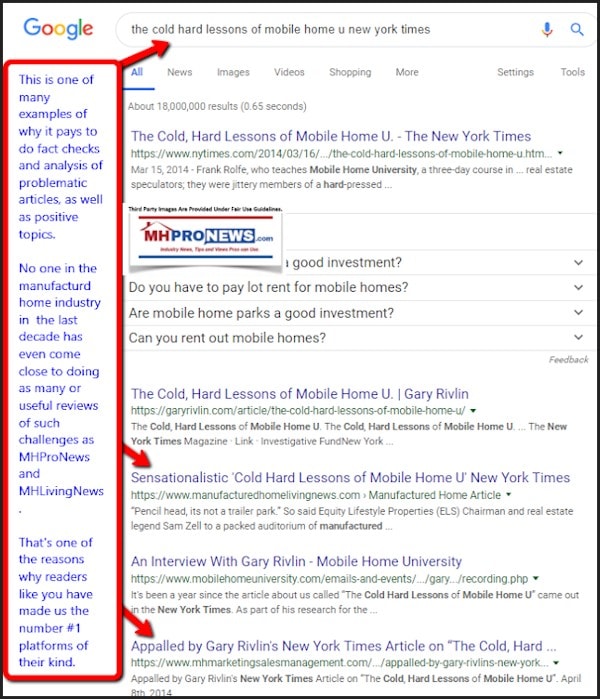This screenshot has height=699, width=600.
Task: Expand 'Can you rent out mobile homes?' question
Action: (361, 337)
